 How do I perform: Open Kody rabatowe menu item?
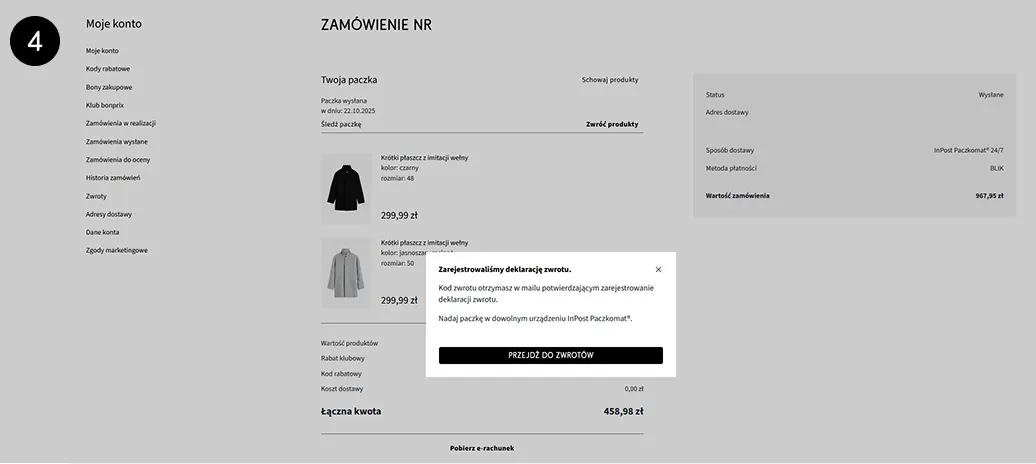tap(108, 69)
